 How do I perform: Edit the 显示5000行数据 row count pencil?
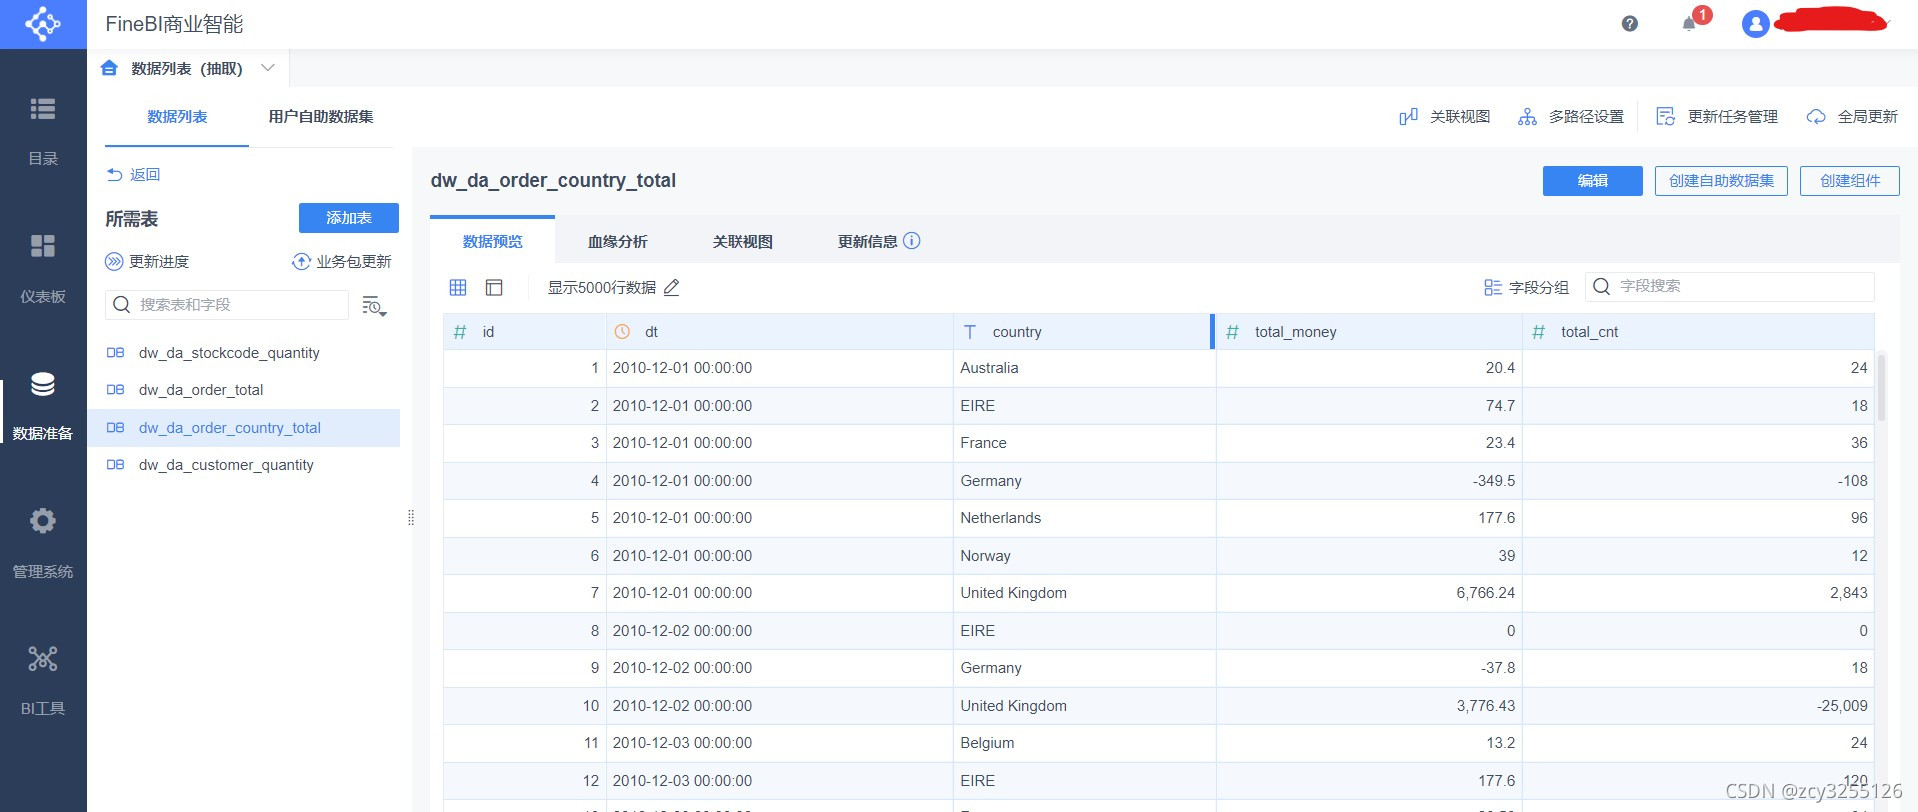click(672, 288)
